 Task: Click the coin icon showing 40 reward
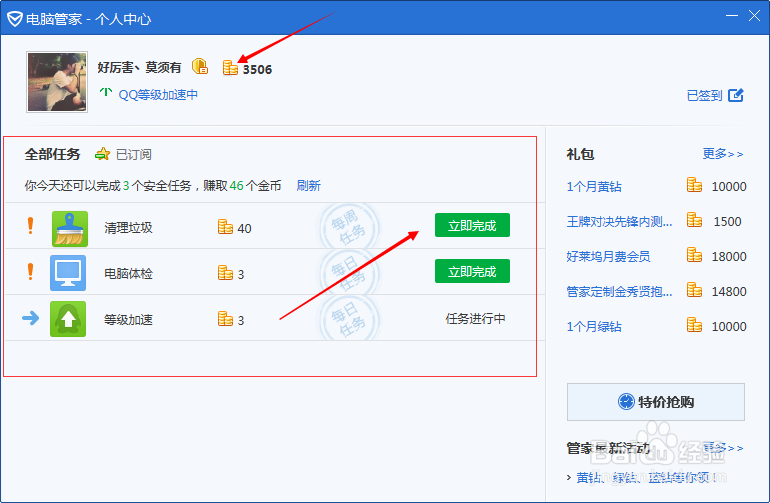225,226
